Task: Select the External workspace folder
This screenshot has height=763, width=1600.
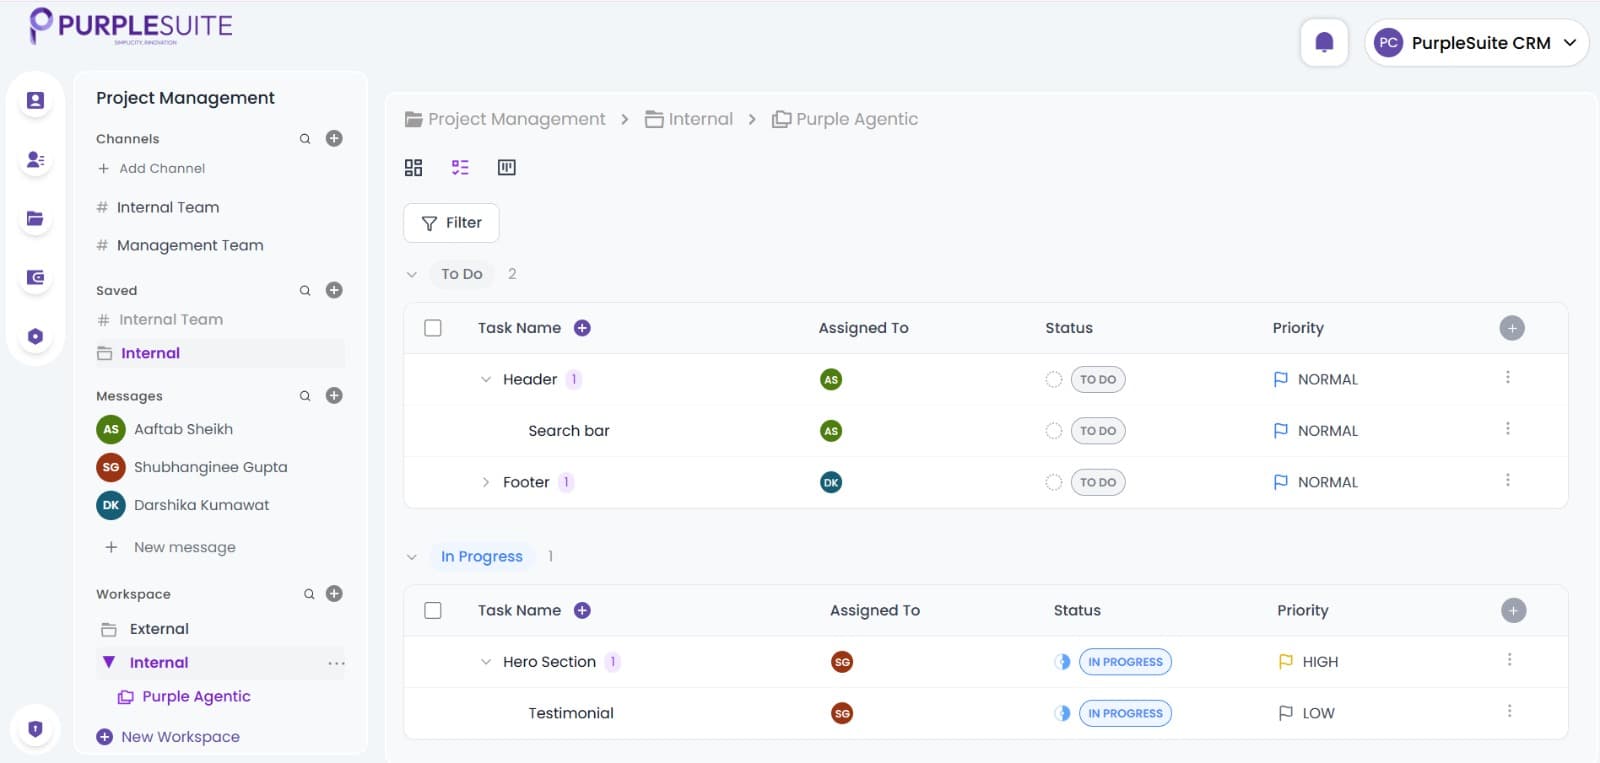Action: [x=159, y=629]
